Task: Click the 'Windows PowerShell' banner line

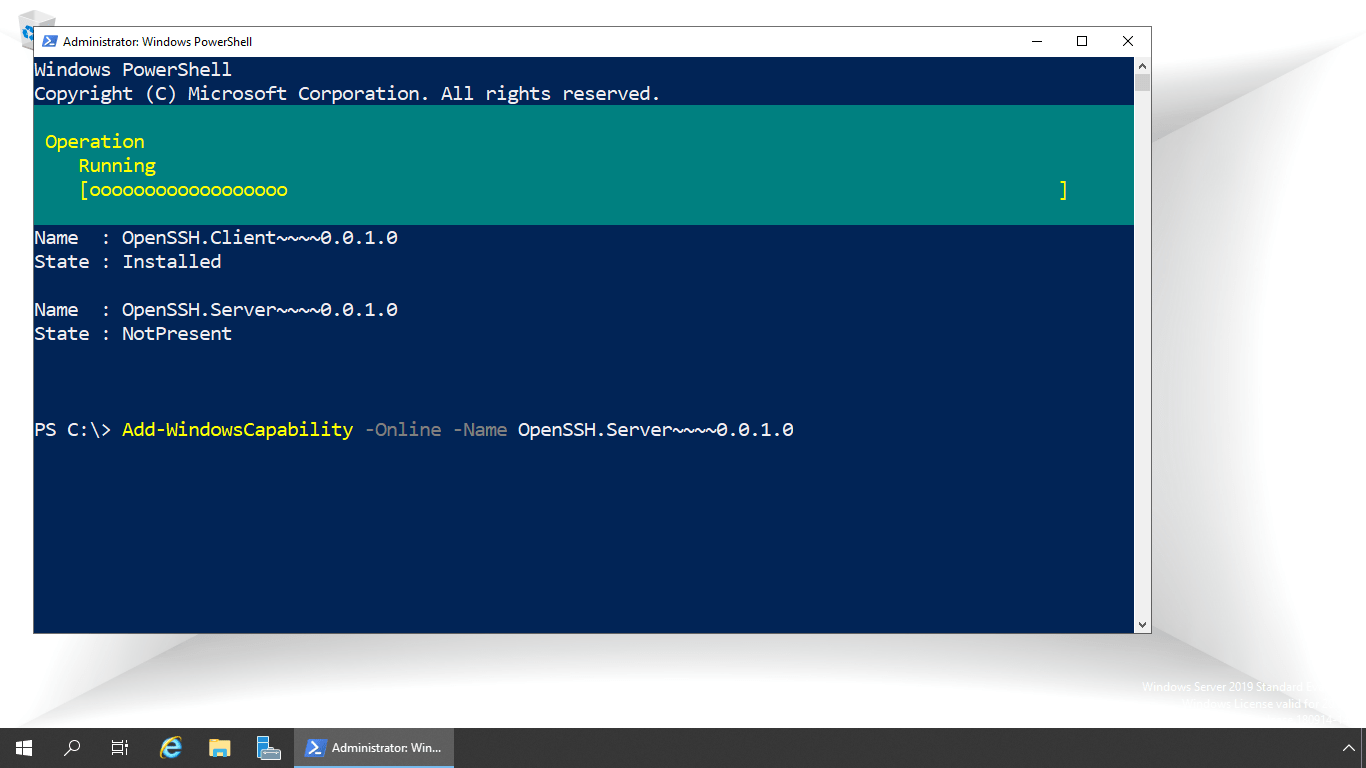Action: [x=133, y=70]
